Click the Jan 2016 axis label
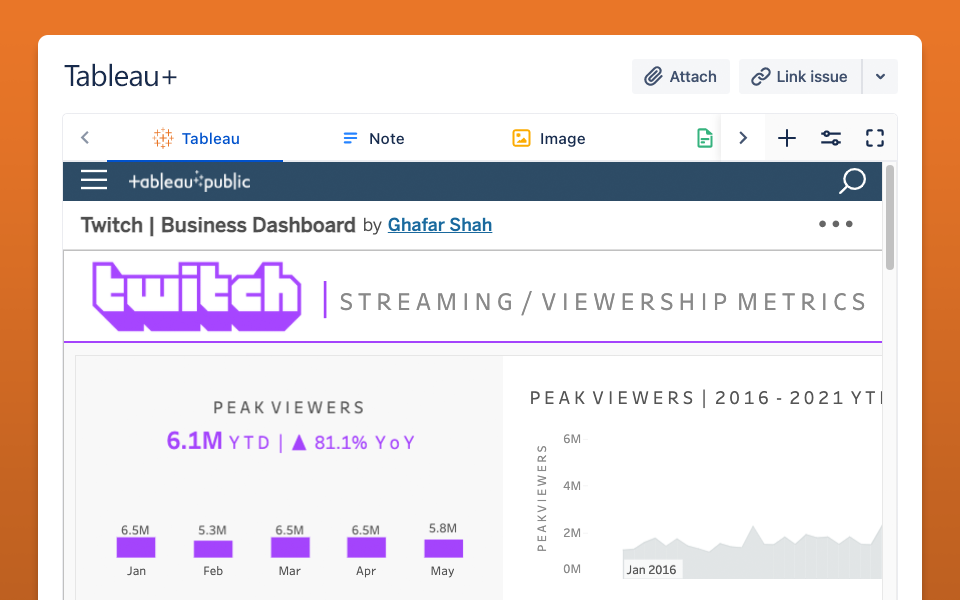Viewport: 960px width, 600px height. click(651, 570)
